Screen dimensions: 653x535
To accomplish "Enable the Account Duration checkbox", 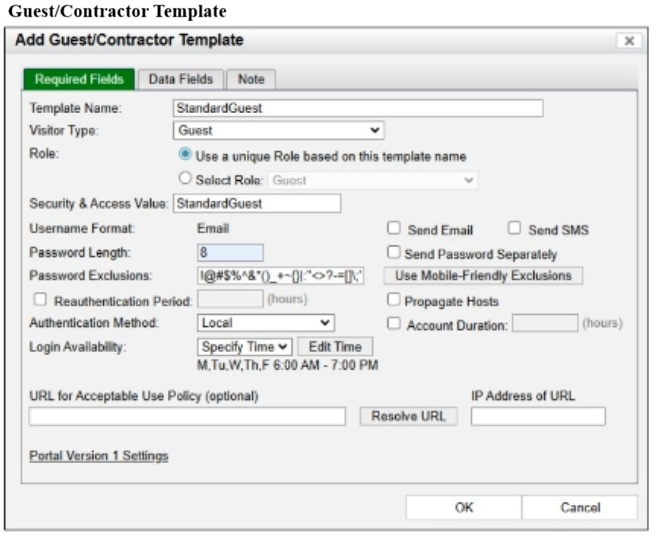I will 395,323.
